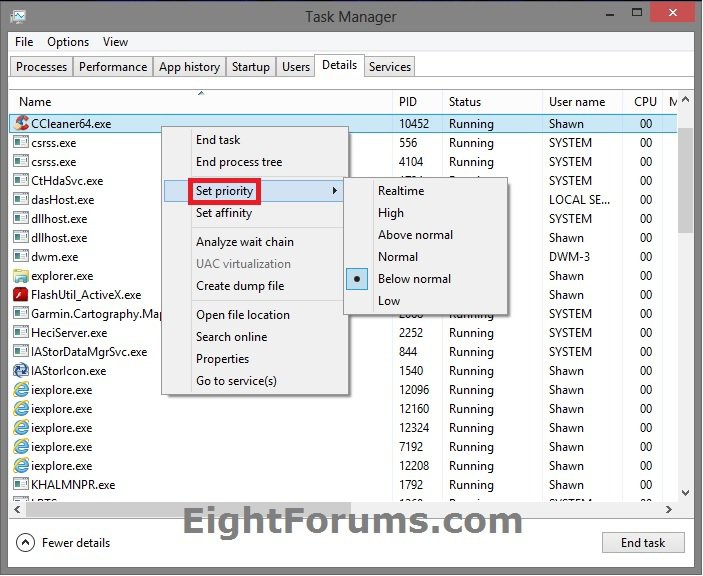The height and width of the screenshot is (576, 703).
Task: Select the Below normal priority option
Action: coord(414,279)
